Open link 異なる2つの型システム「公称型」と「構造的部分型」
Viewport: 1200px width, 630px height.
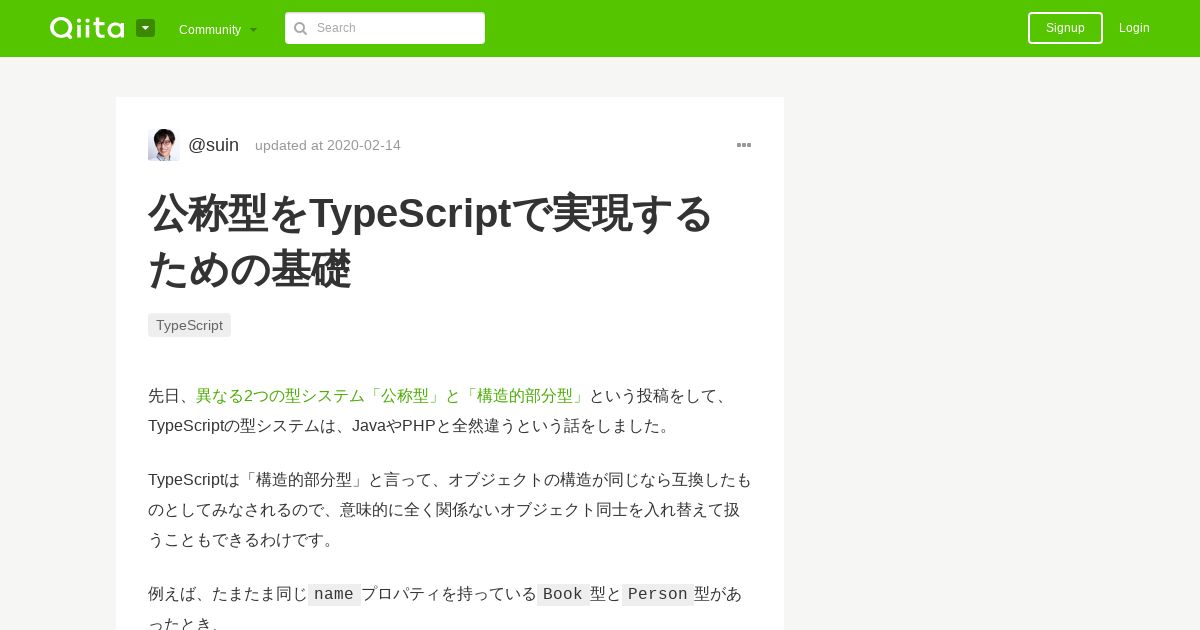pyautogui.click(x=390, y=396)
